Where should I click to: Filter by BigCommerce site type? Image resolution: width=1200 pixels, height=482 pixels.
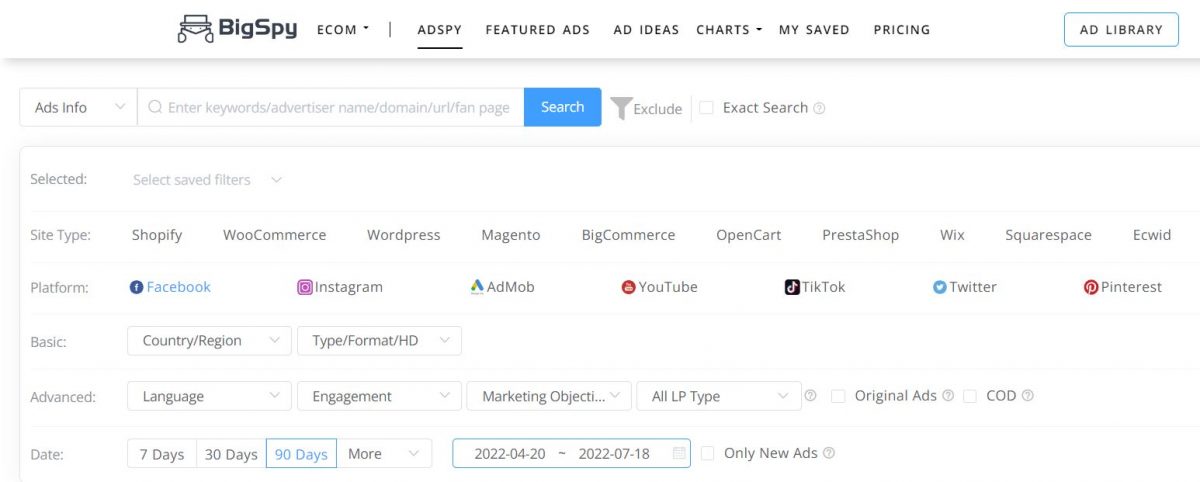point(628,235)
